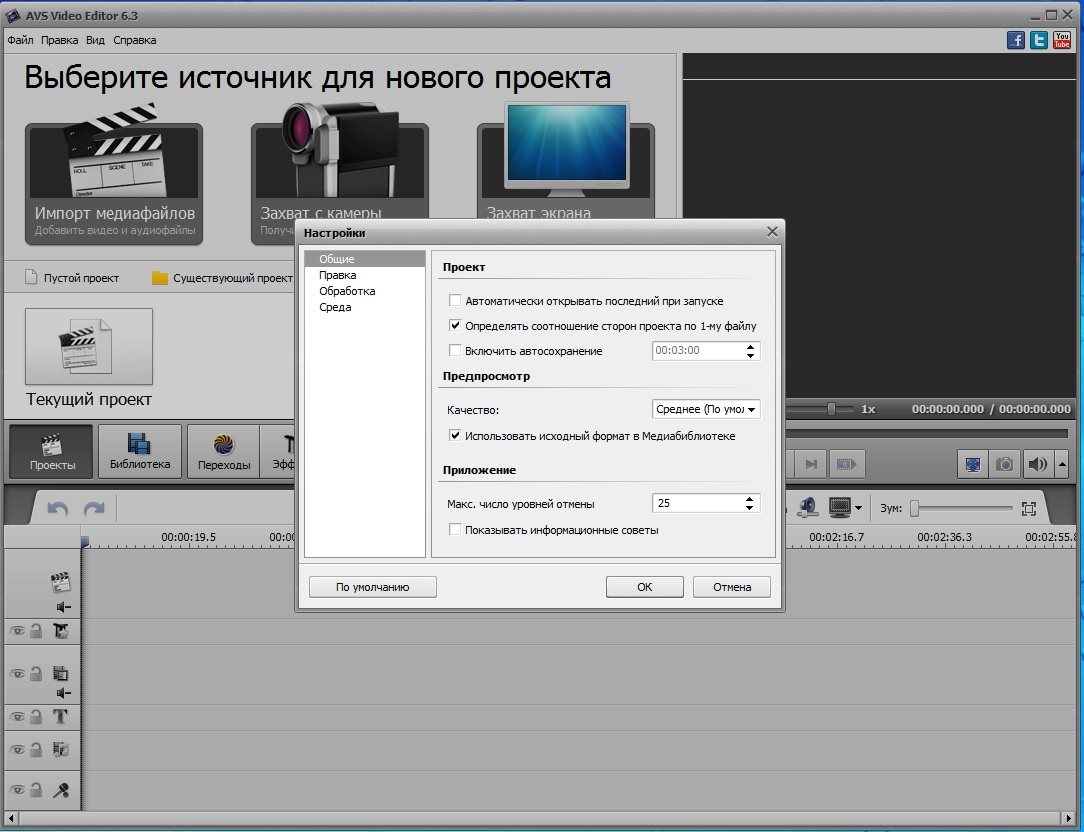Decrease autosave interval with down arrow
This screenshot has width=1084, height=832.
coord(751,355)
